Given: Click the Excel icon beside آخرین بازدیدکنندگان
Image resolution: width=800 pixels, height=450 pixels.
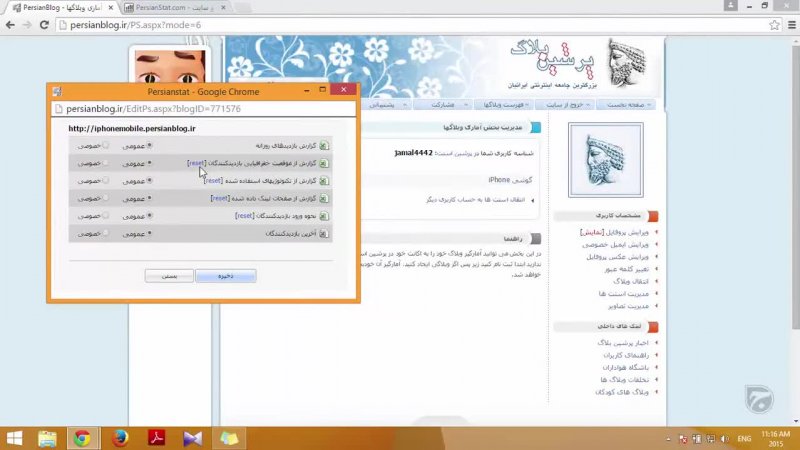Looking at the screenshot, I should click(x=324, y=233).
